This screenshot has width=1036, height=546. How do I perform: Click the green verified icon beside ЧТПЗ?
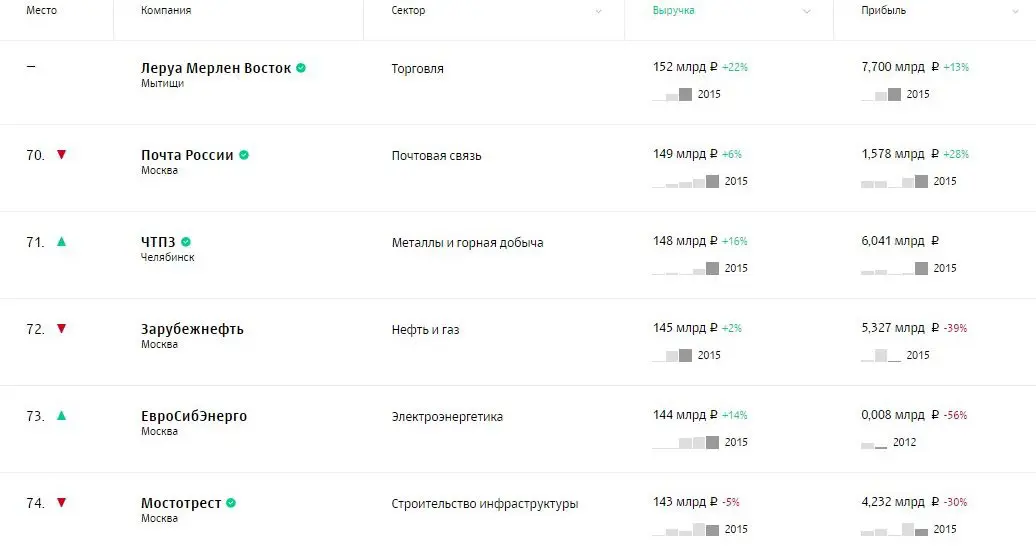[186, 242]
